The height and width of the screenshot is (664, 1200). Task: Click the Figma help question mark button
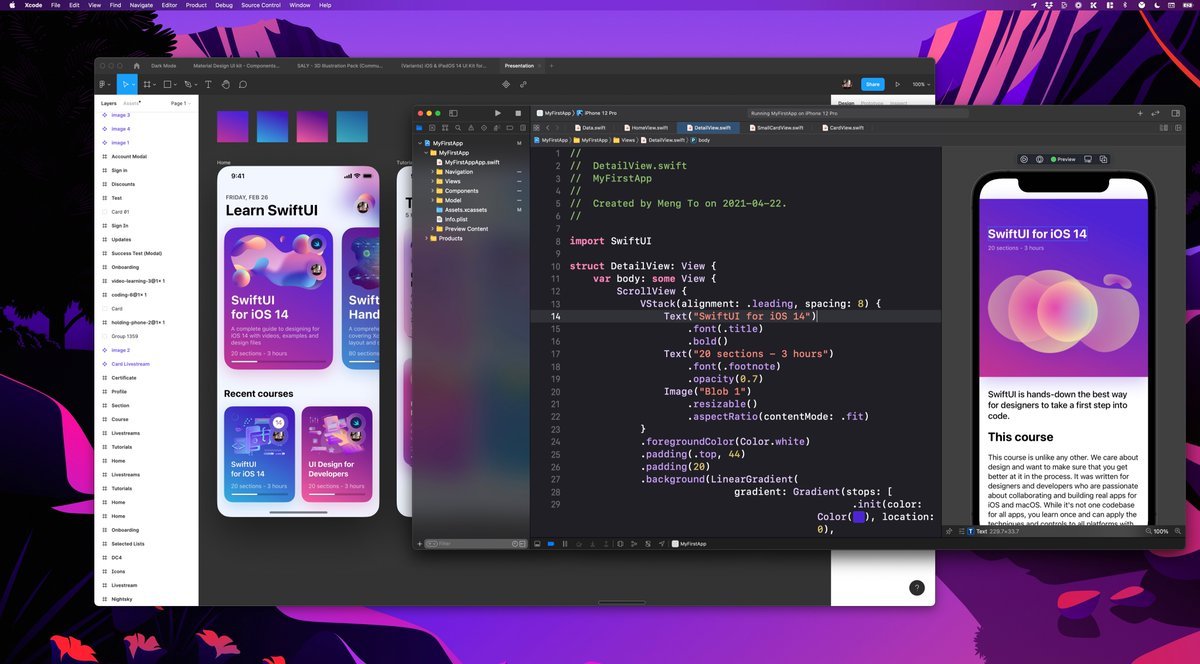pos(916,588)
